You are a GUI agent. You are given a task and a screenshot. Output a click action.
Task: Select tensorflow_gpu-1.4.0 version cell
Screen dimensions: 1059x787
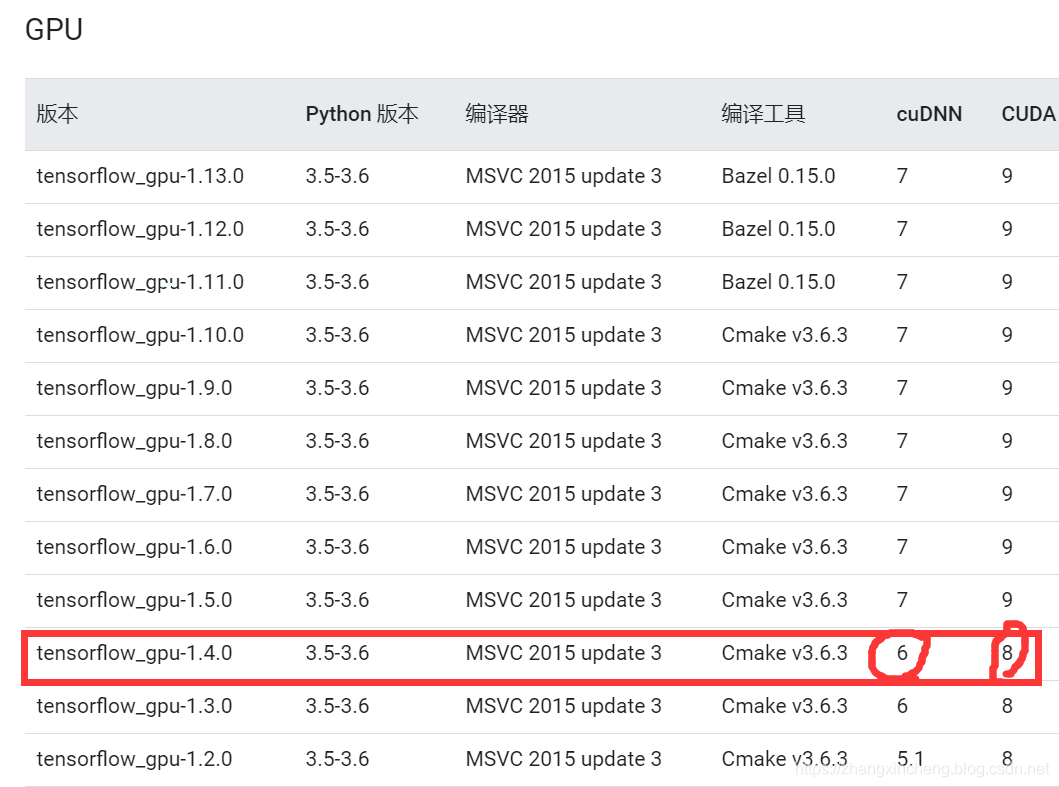point(134,653)
